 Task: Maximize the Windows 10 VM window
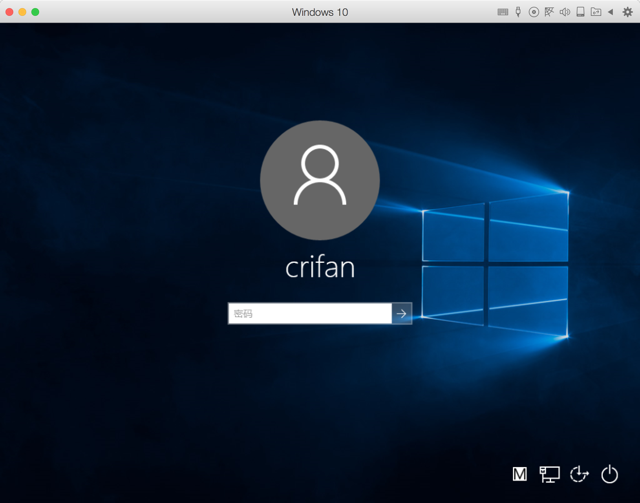tap(36, 12)
